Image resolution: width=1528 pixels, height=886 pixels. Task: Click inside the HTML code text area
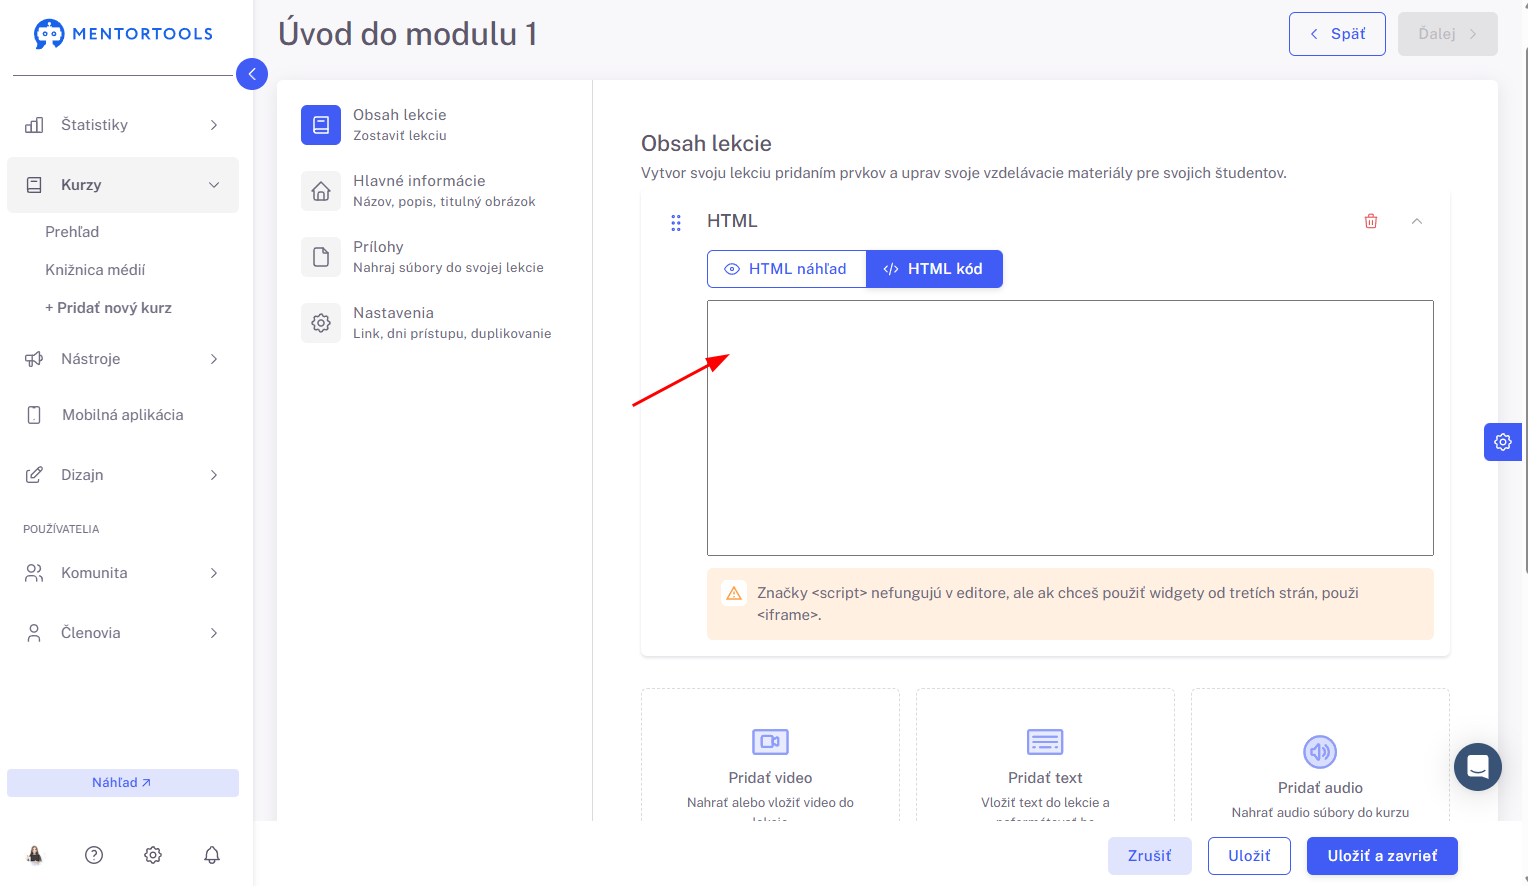click(1070, 428)
